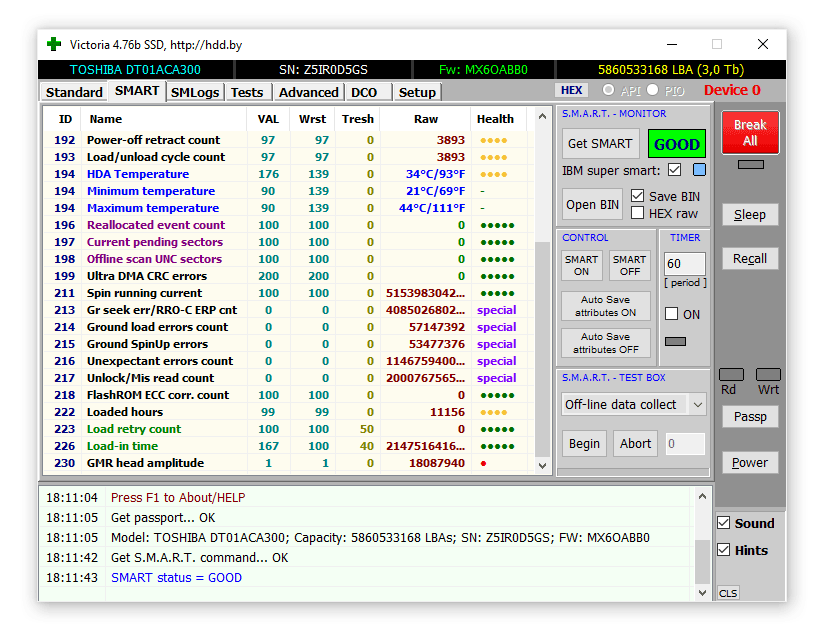Enable the HEX raw checkbox
The image size is (831, 643).
click(x=638, y=213)
